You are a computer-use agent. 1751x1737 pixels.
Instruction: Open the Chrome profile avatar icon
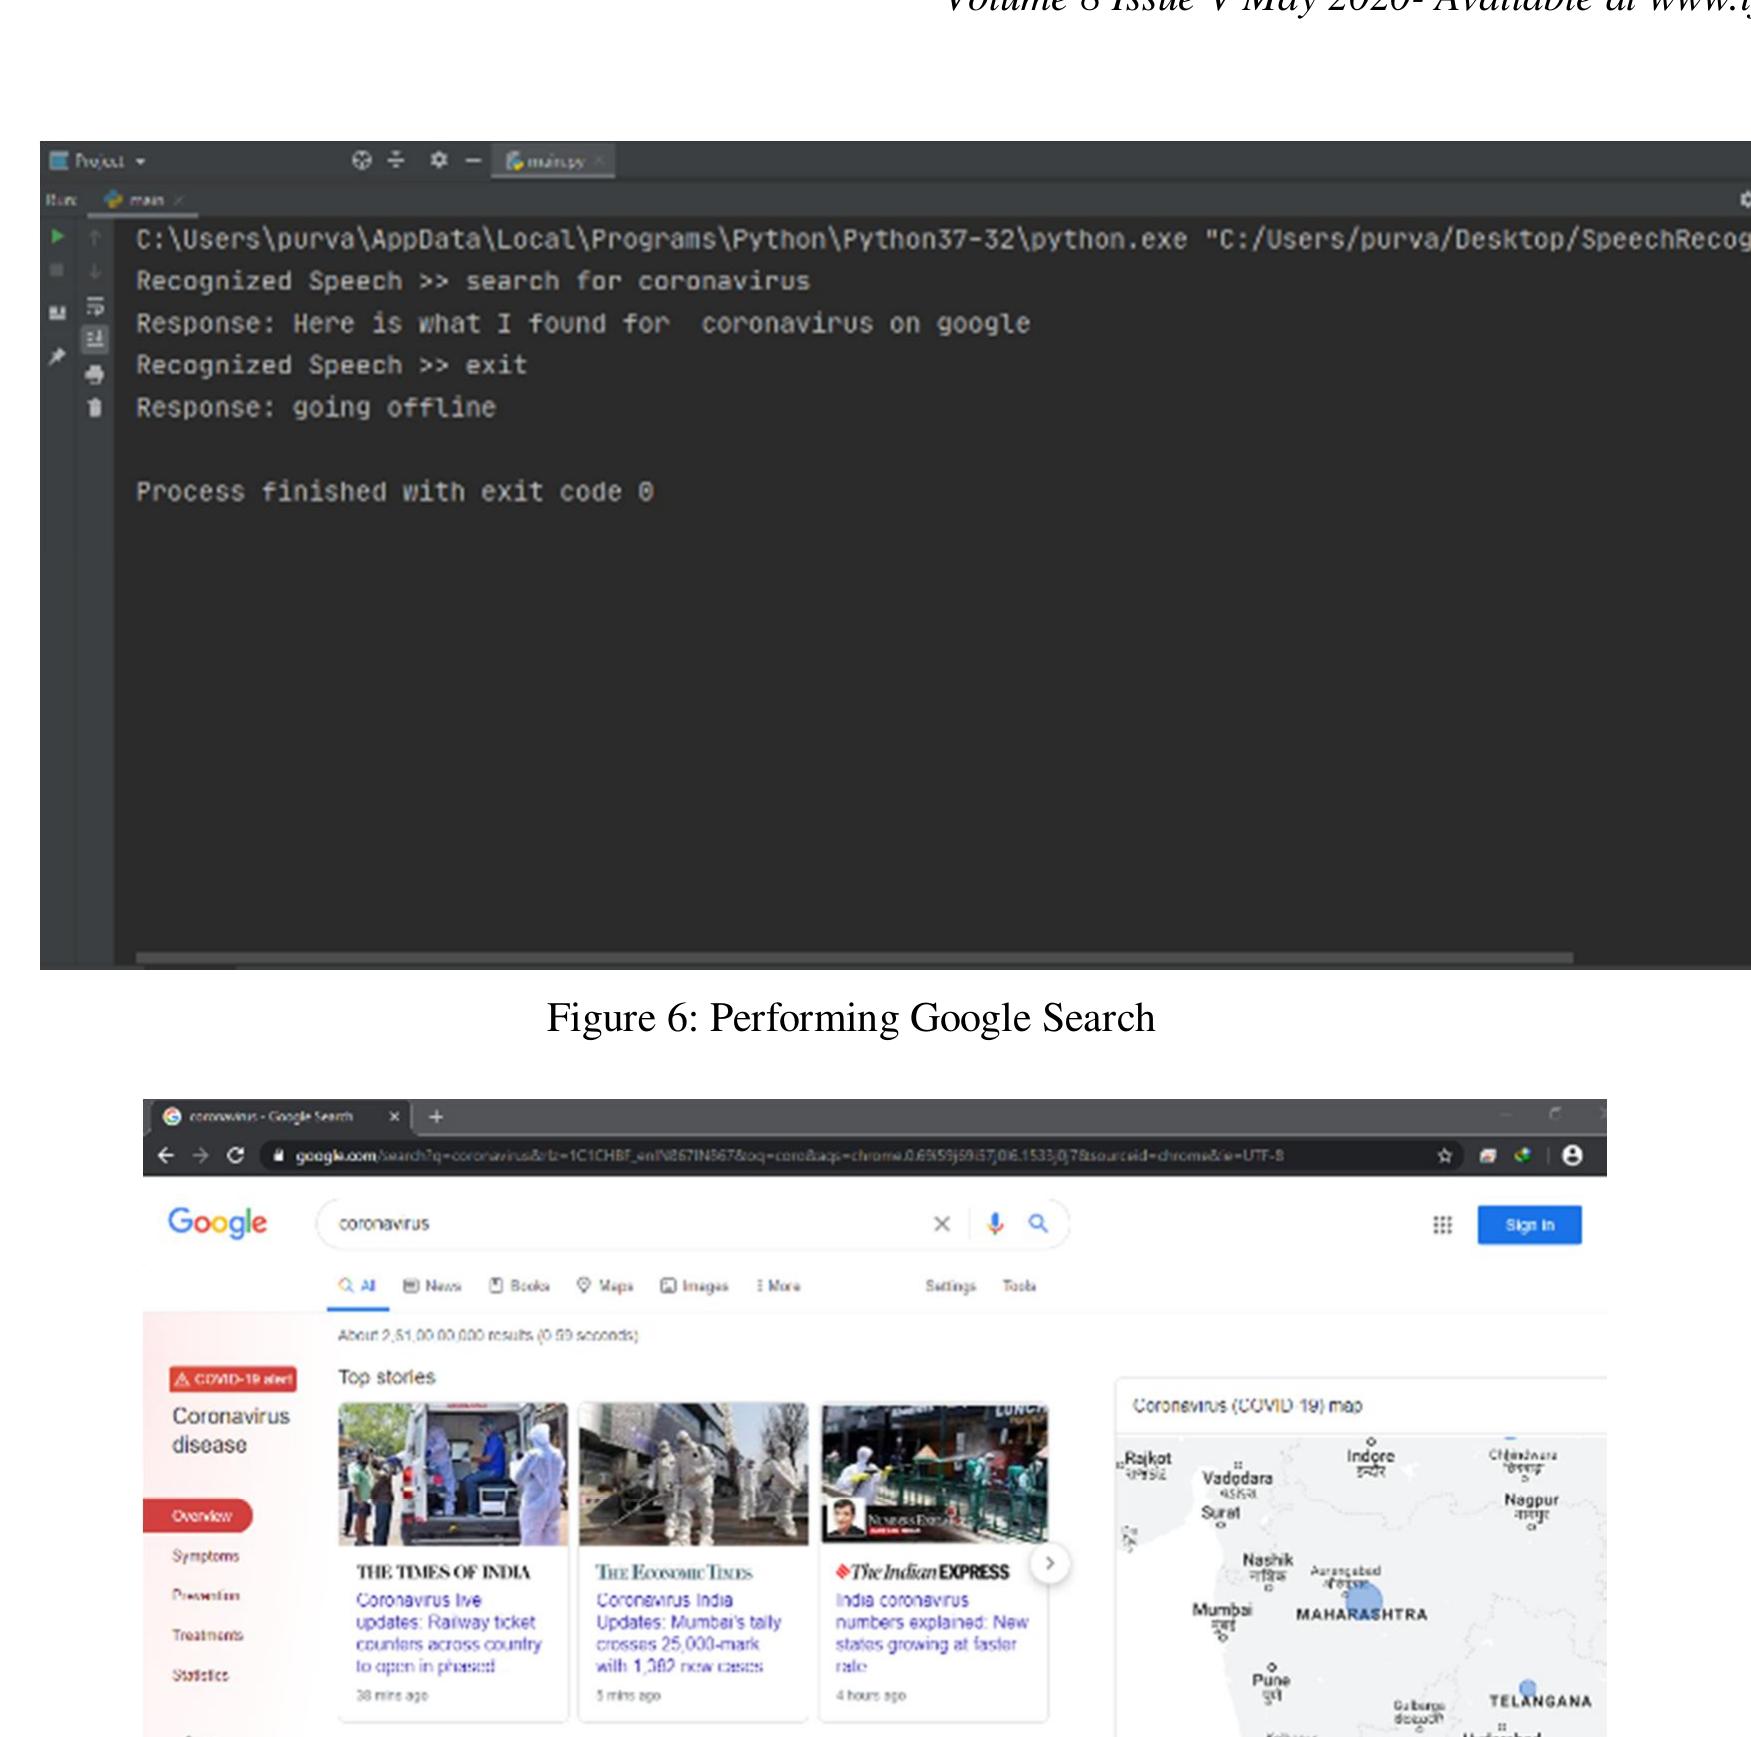pyautogui.click(x=1573, y=1156)
